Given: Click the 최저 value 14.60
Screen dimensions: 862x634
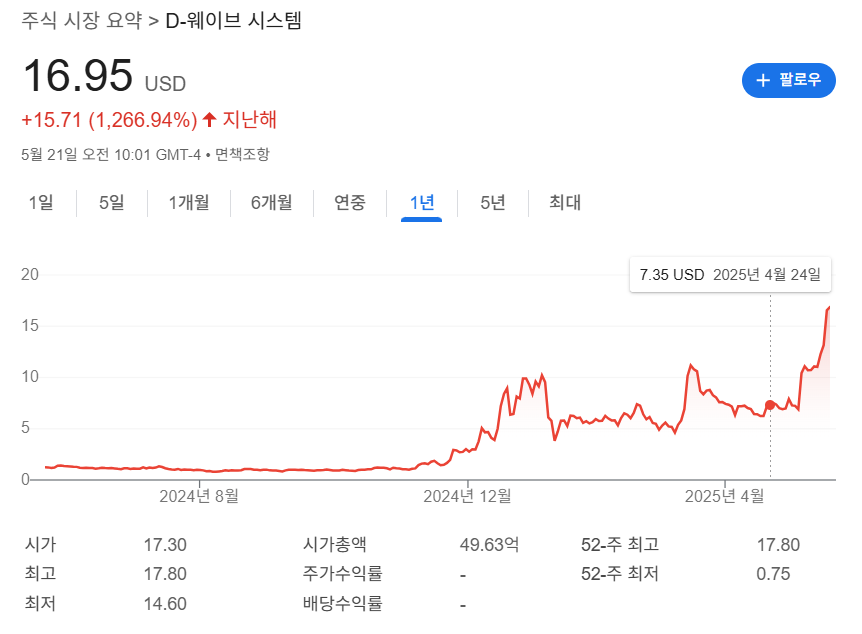Looking at the screenshot, I should tap(165, 604).
